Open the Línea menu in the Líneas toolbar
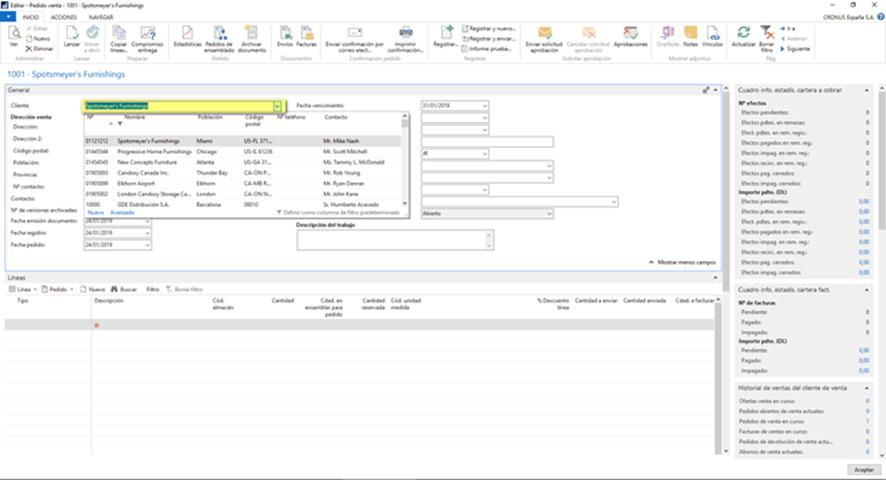This screenshot has height=480, width=886. coord(23,289)
